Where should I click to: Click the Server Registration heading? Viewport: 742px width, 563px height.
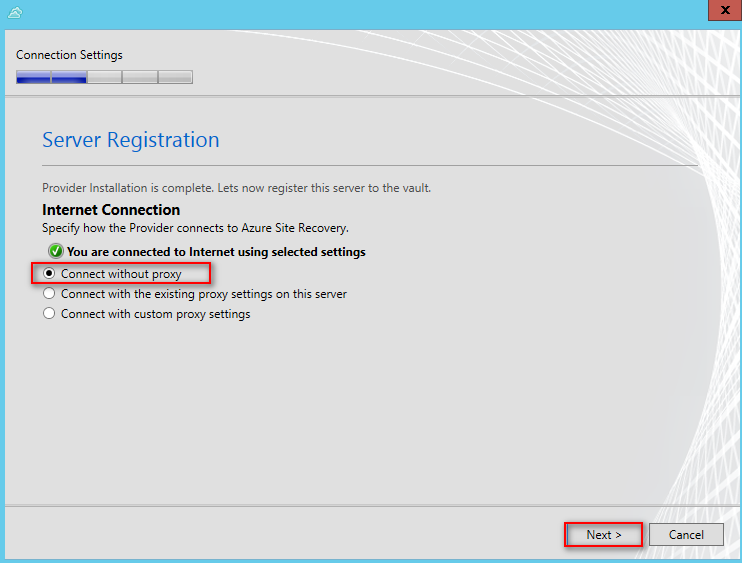pyautogui.click(x=131, y=140)
